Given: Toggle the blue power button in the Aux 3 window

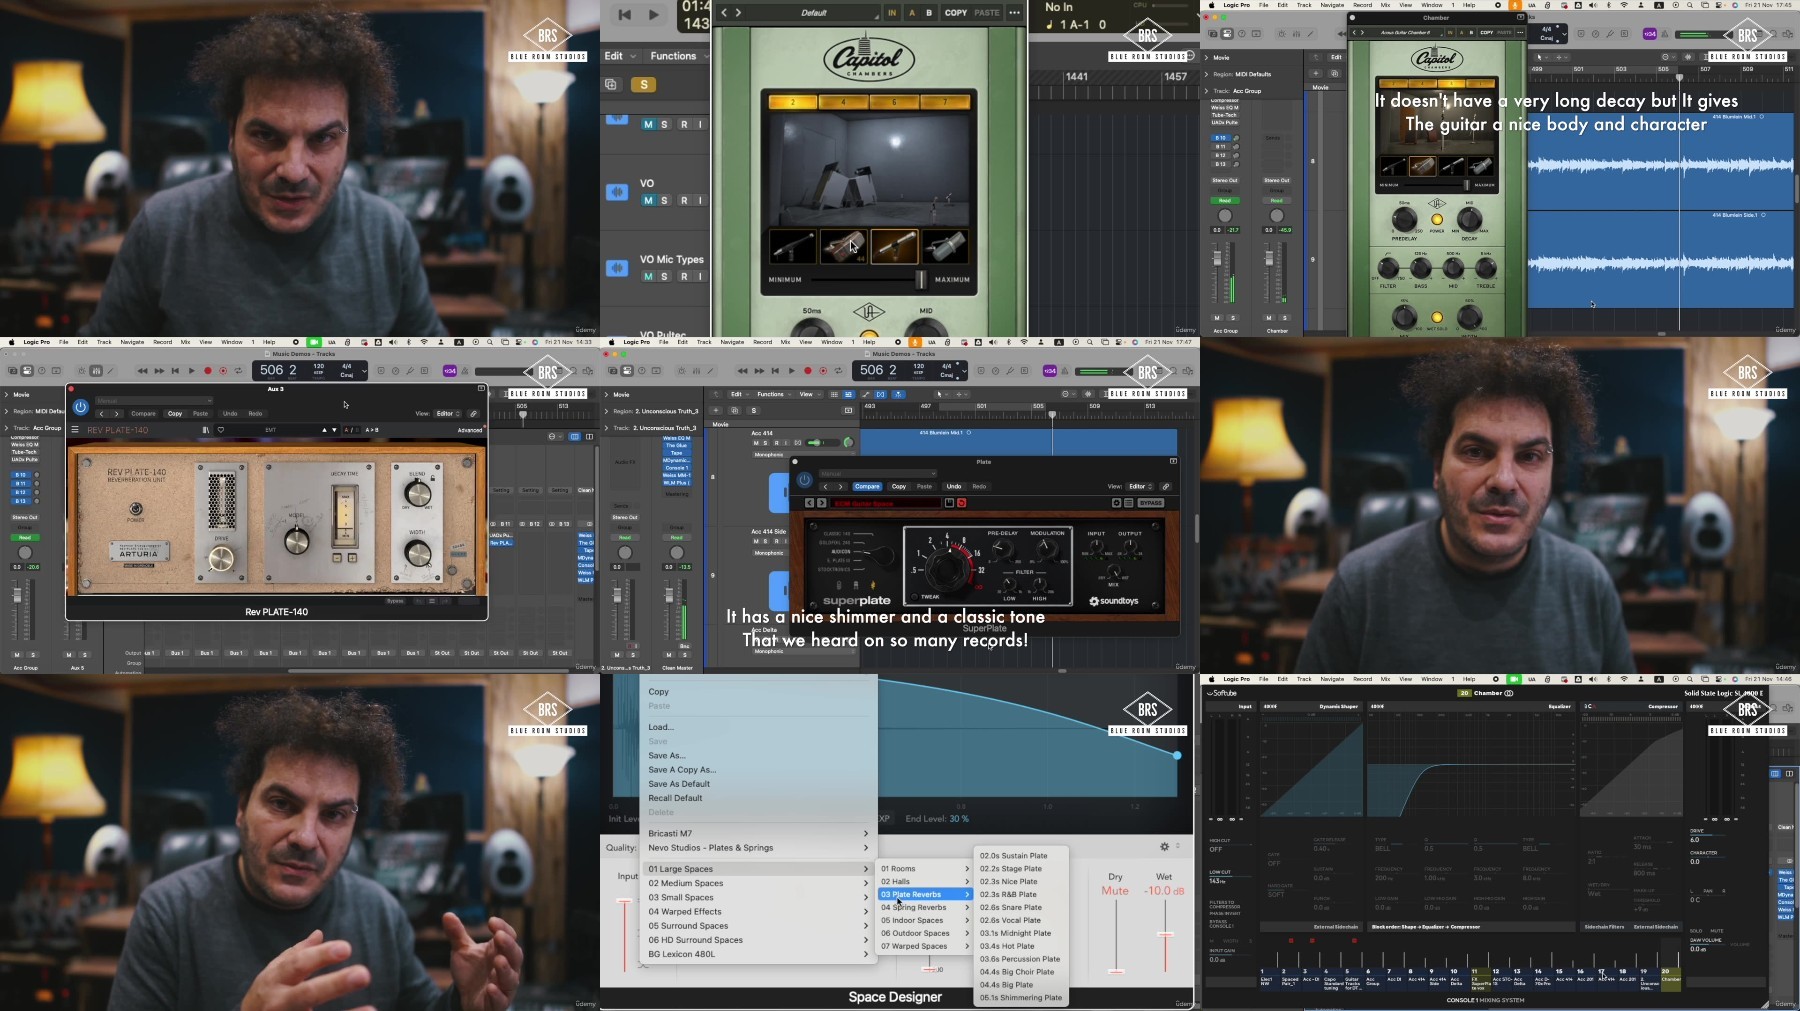Looking at the screenshot, I should 81,407.
